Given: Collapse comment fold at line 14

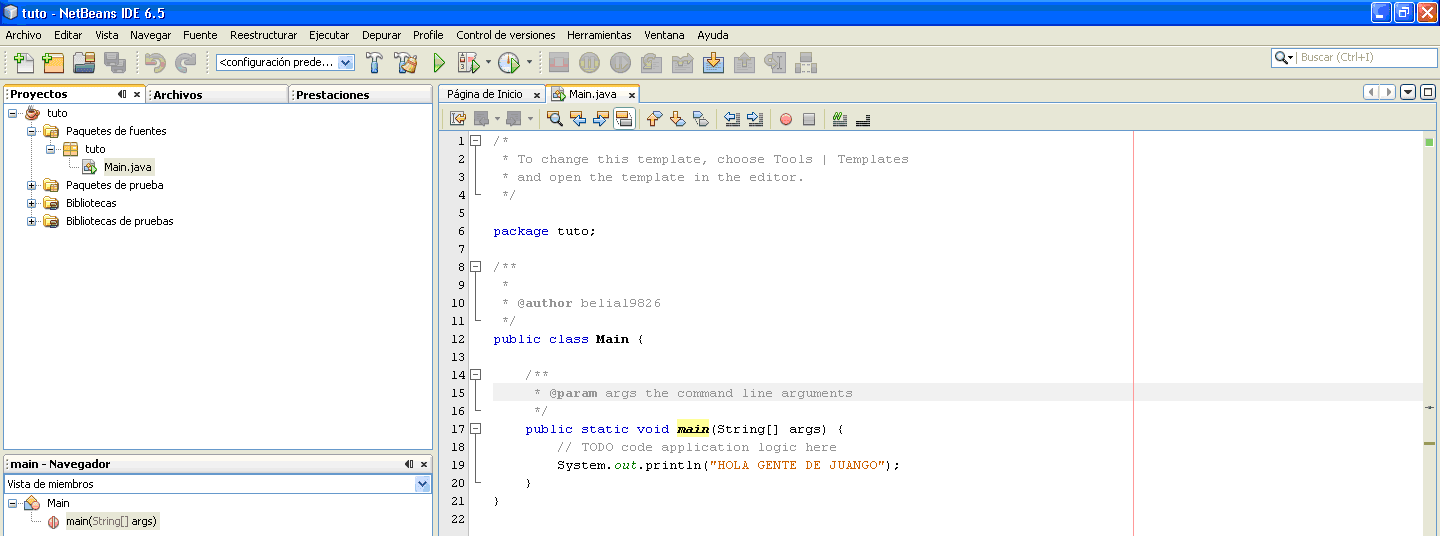Looking at the screenshot, I should pyautogui.click(x=476, y=375).
